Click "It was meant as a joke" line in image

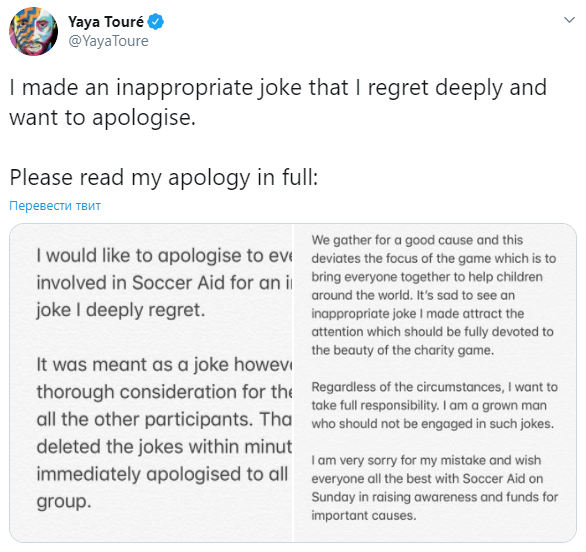click(x=164, y=364)
